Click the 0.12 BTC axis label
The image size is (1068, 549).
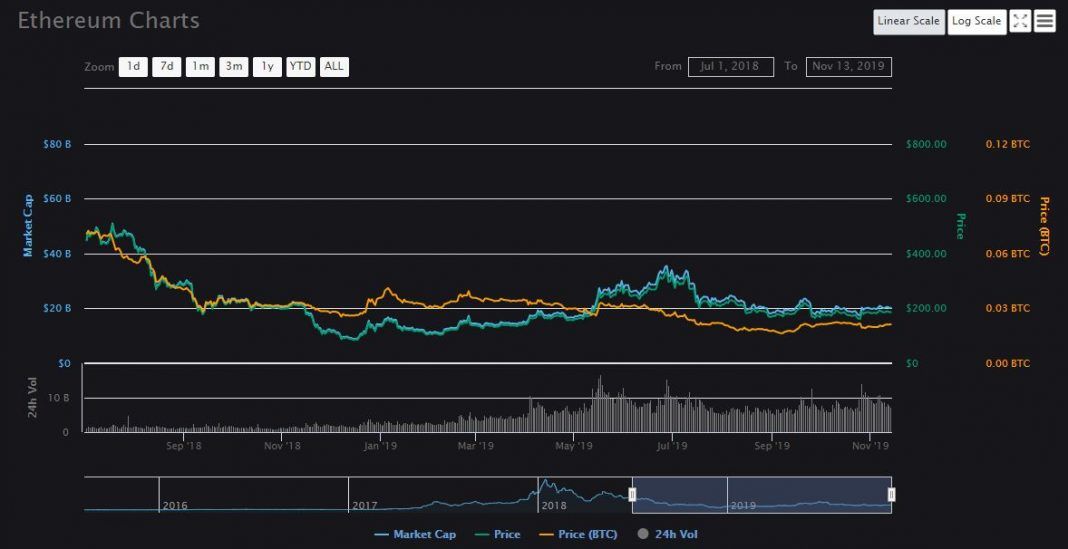tap(1008, 144)
